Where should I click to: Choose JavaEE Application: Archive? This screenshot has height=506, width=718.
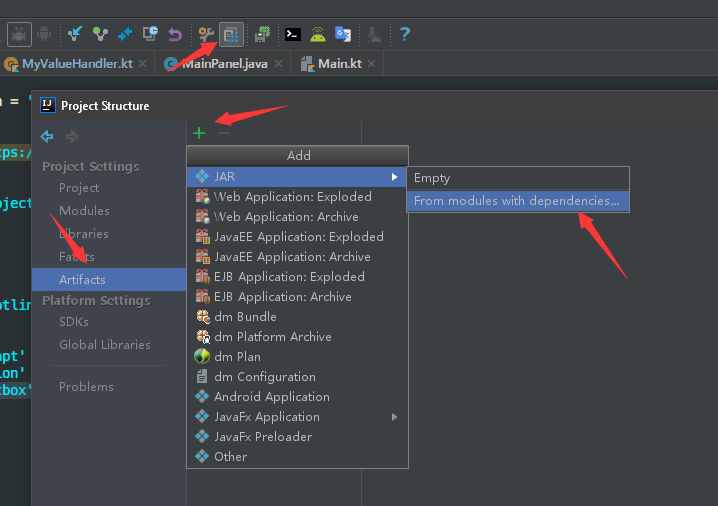click(297, 256)
